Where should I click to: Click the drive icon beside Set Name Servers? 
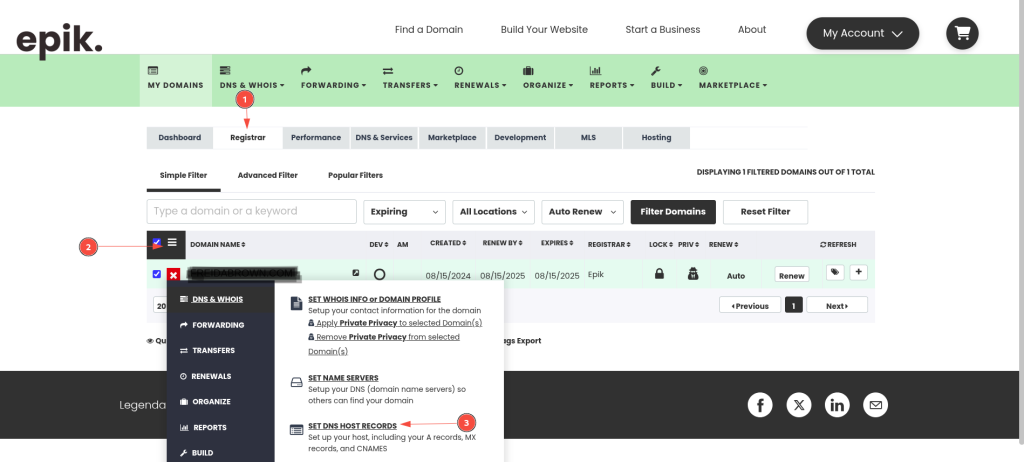pyautogui.click(x=296, y=382)
